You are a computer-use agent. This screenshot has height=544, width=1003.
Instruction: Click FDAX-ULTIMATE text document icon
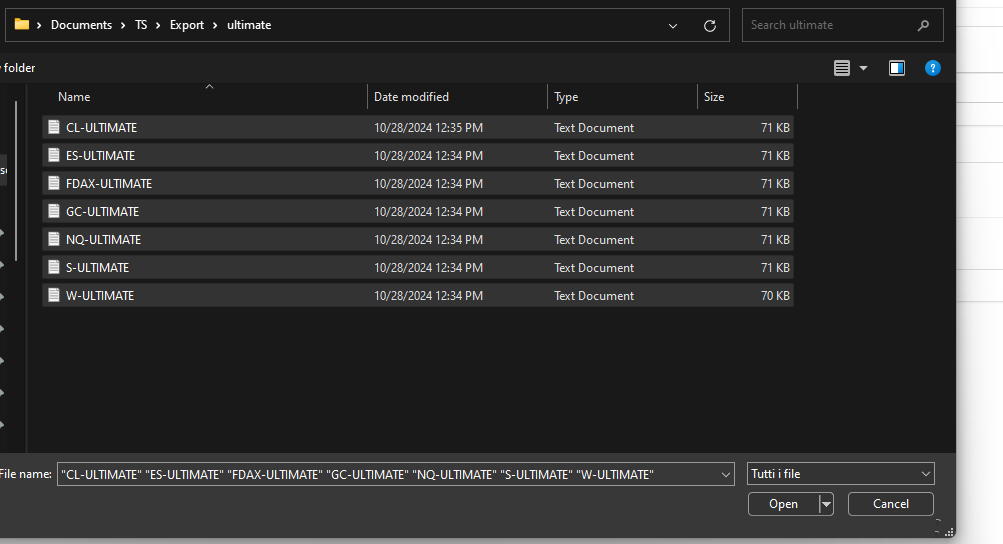point(54,184)
